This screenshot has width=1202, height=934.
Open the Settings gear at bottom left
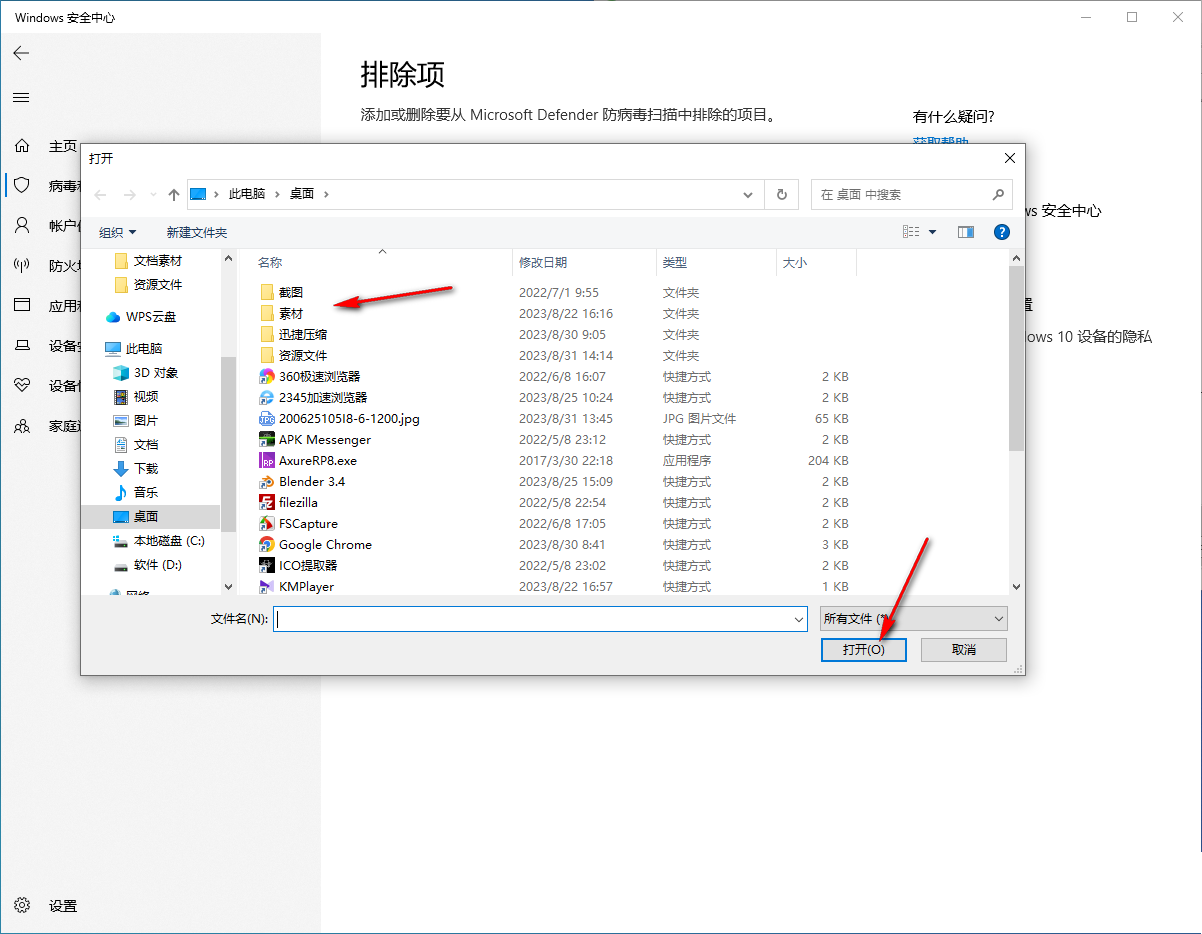[22, 905]
